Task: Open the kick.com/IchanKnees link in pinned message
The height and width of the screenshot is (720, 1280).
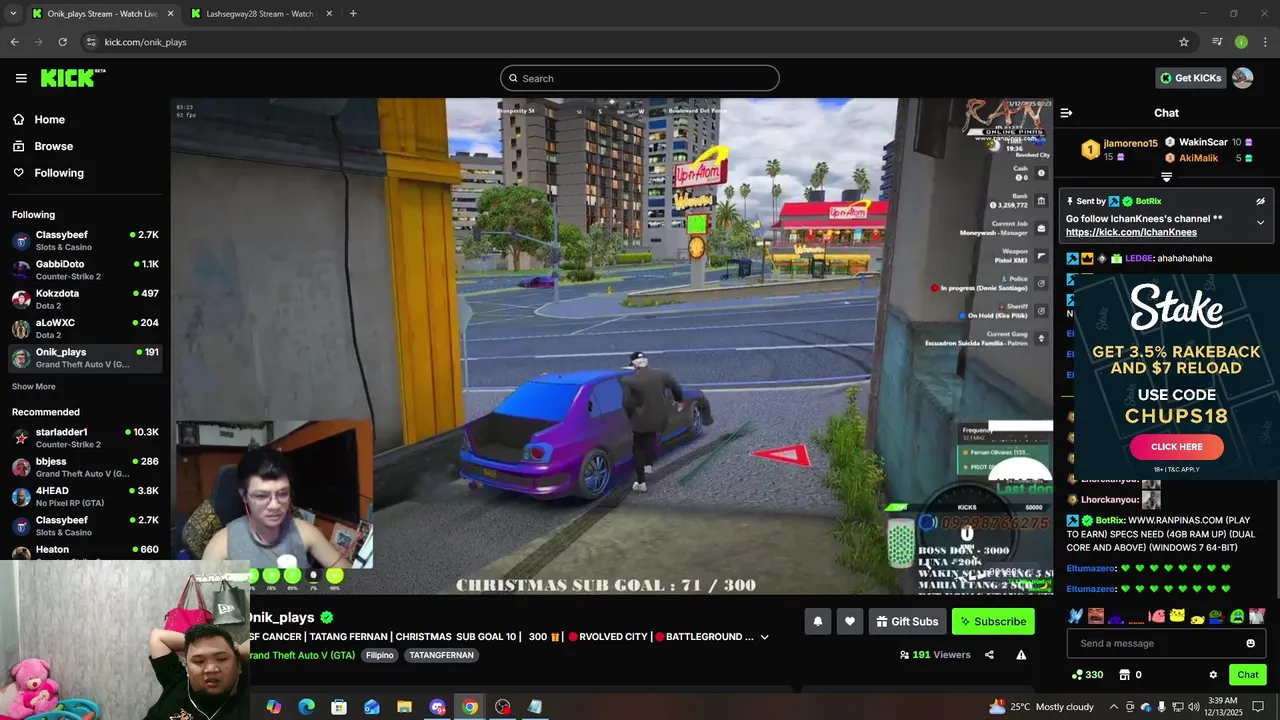Action: click(x=1131, y=232)
